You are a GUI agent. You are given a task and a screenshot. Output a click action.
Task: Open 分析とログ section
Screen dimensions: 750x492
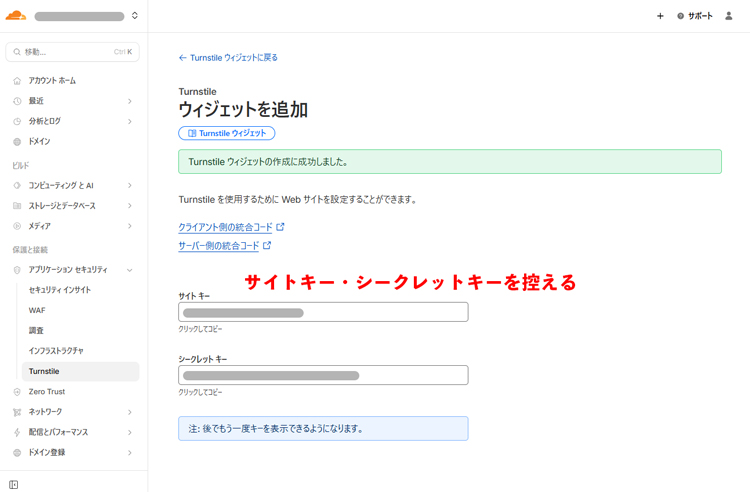click(x=44, y=121)
